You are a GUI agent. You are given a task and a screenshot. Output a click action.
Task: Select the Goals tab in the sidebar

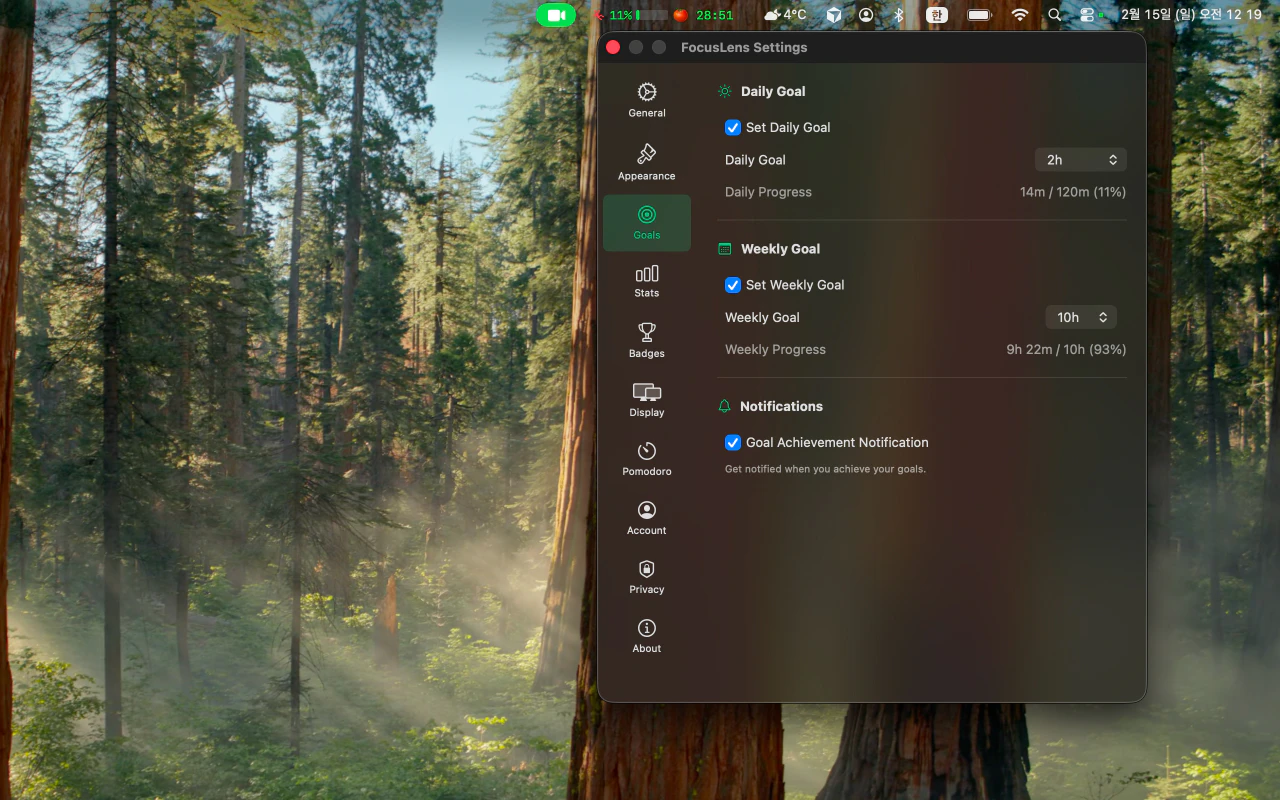pos(647,222)
